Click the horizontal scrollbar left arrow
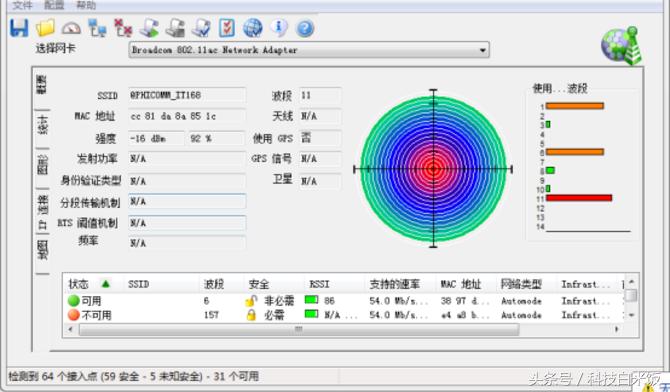This screenshot has width=670, height=392. coord(71,329)
